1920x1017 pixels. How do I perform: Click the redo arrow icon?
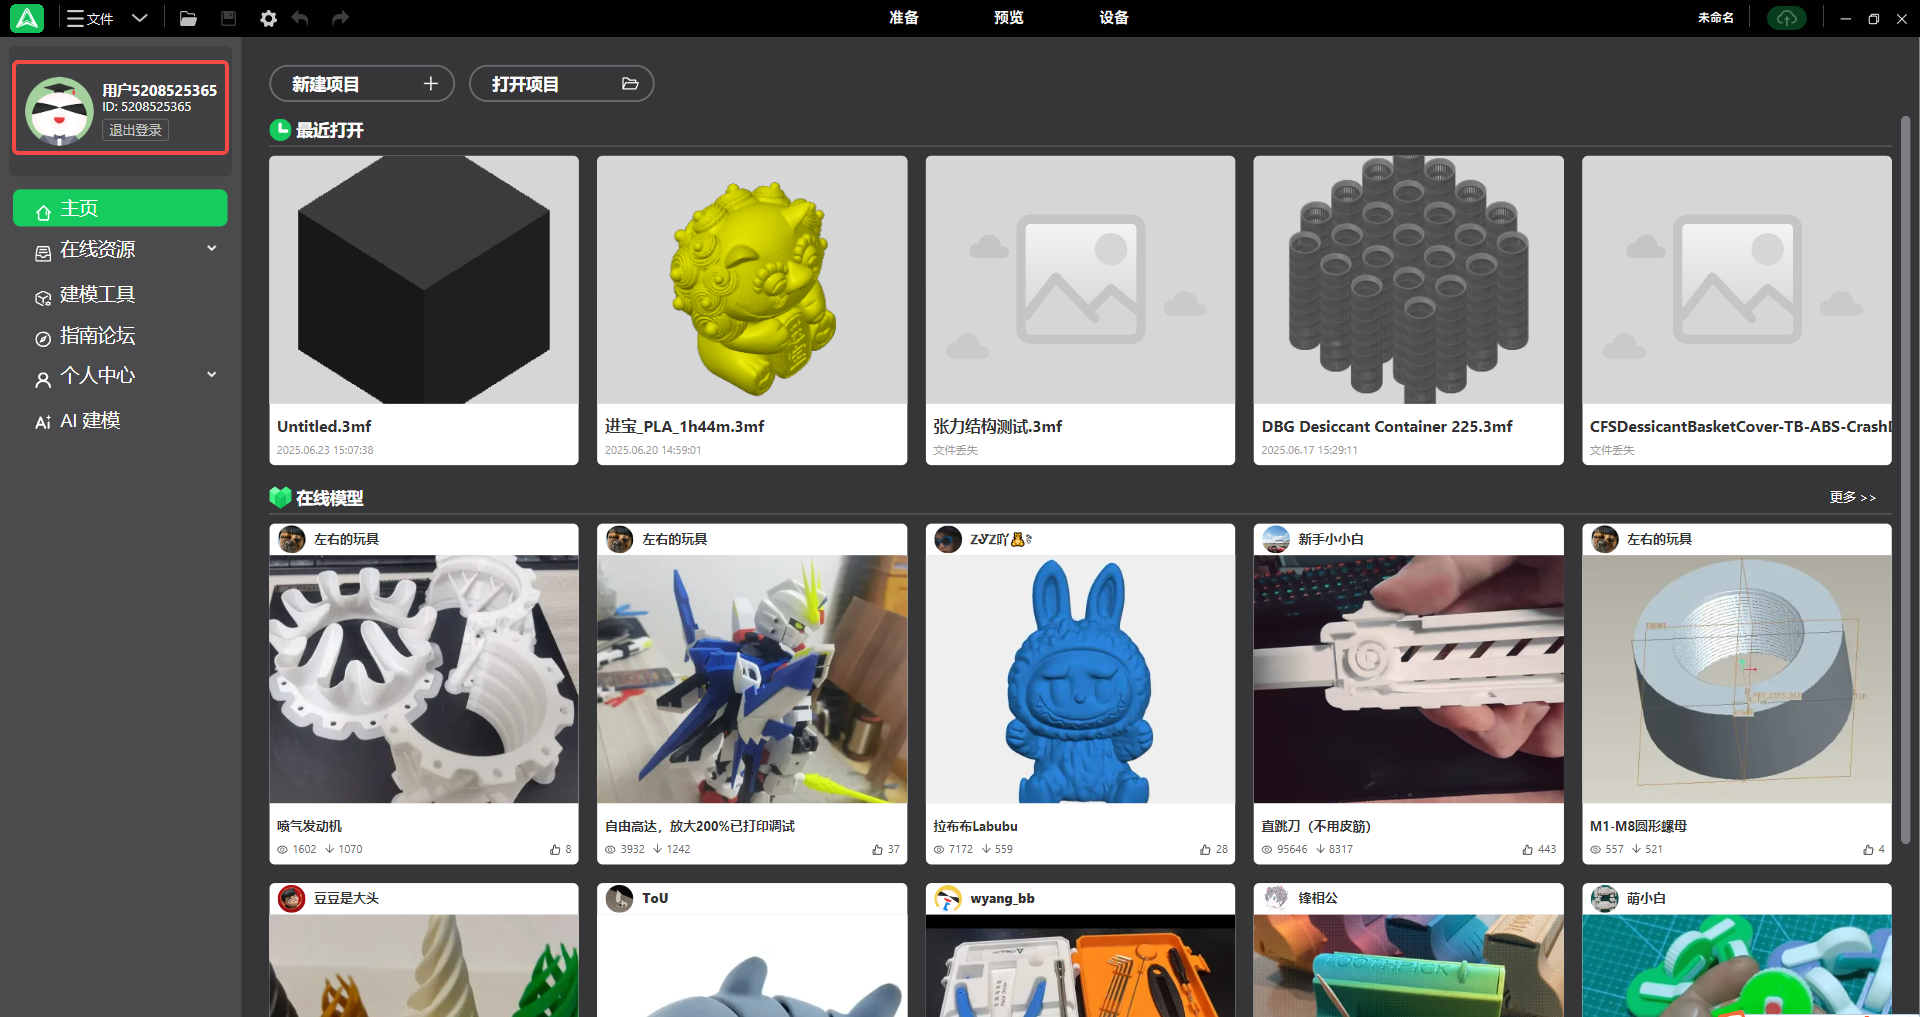340,18
